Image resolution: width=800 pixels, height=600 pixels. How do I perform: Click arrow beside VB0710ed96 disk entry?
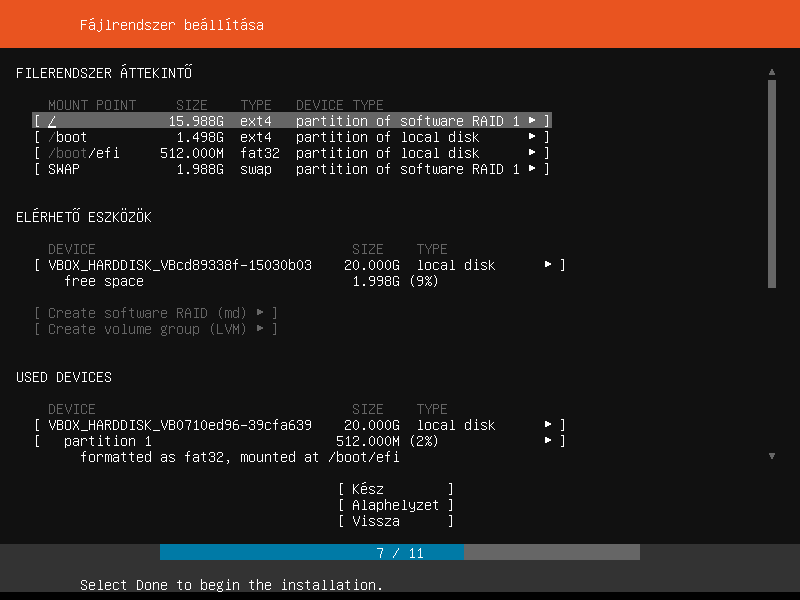pos(548,425)
